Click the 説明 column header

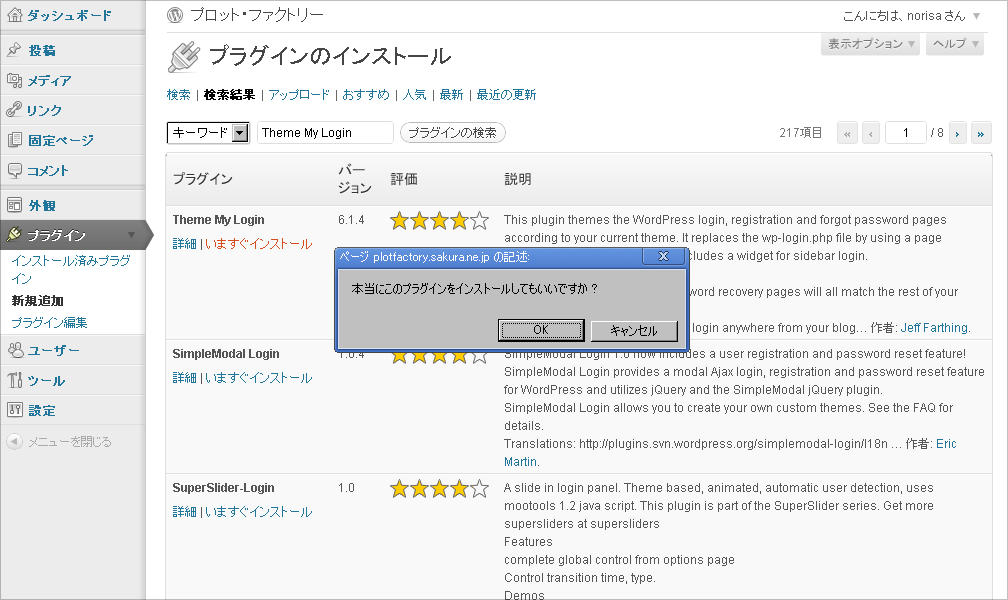click(x=518, y=179)
